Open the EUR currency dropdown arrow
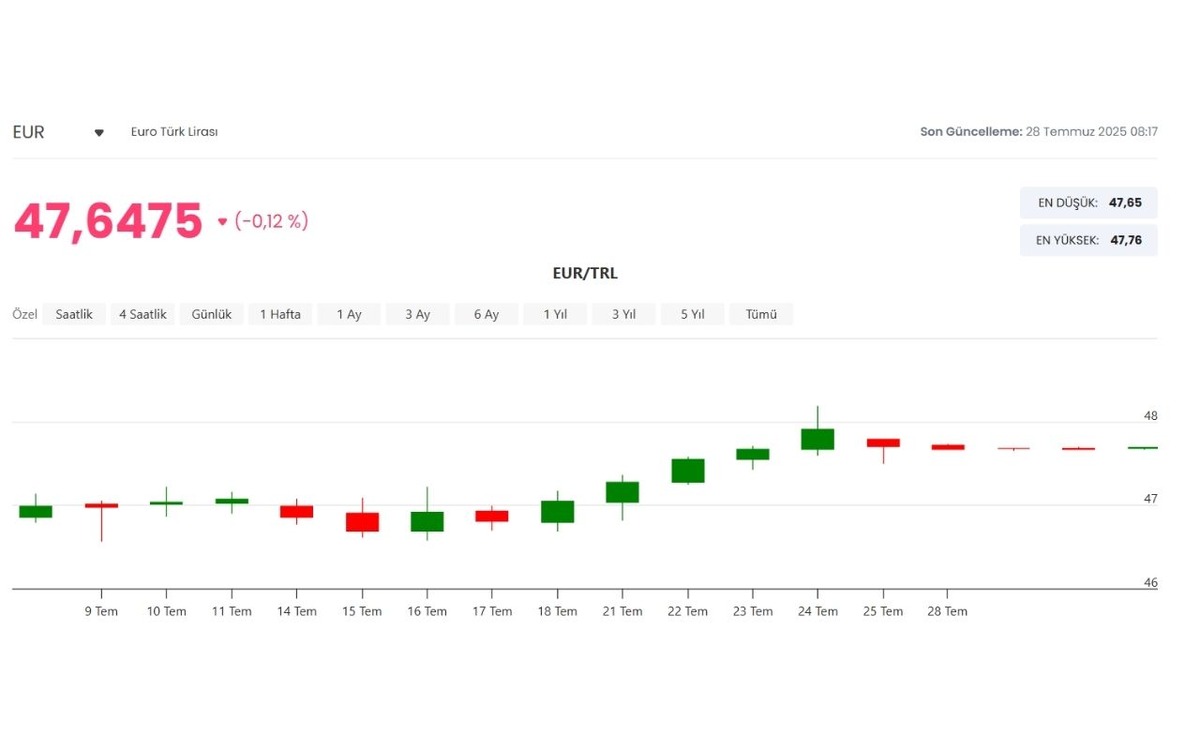 [x=99, y=133]
